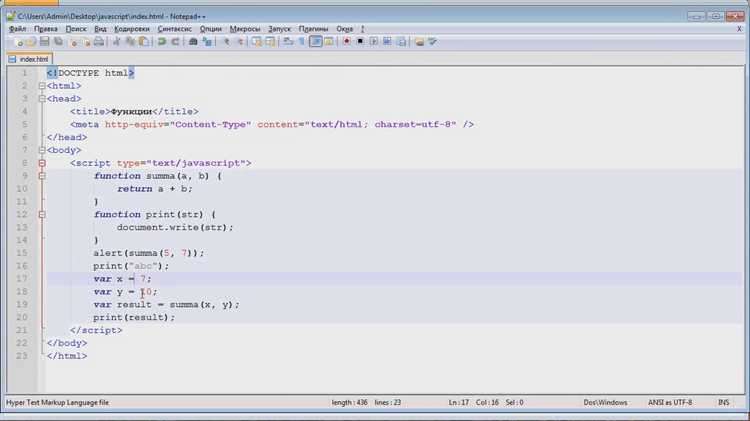
Task: Open the Поиск menu
Action: [x=76, y=29]
